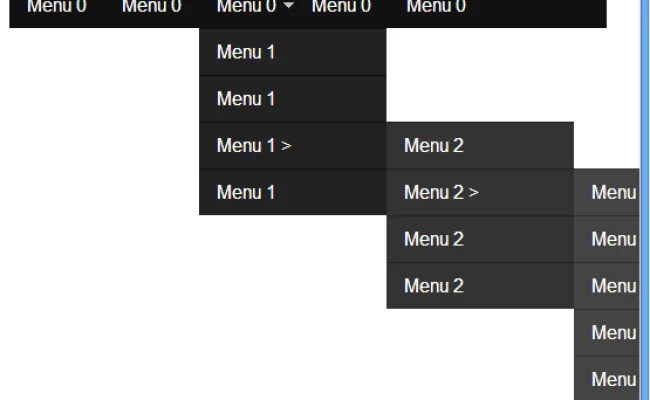
Task: Select the first Menu 2 entry
Action: click(x=480, y=145)
